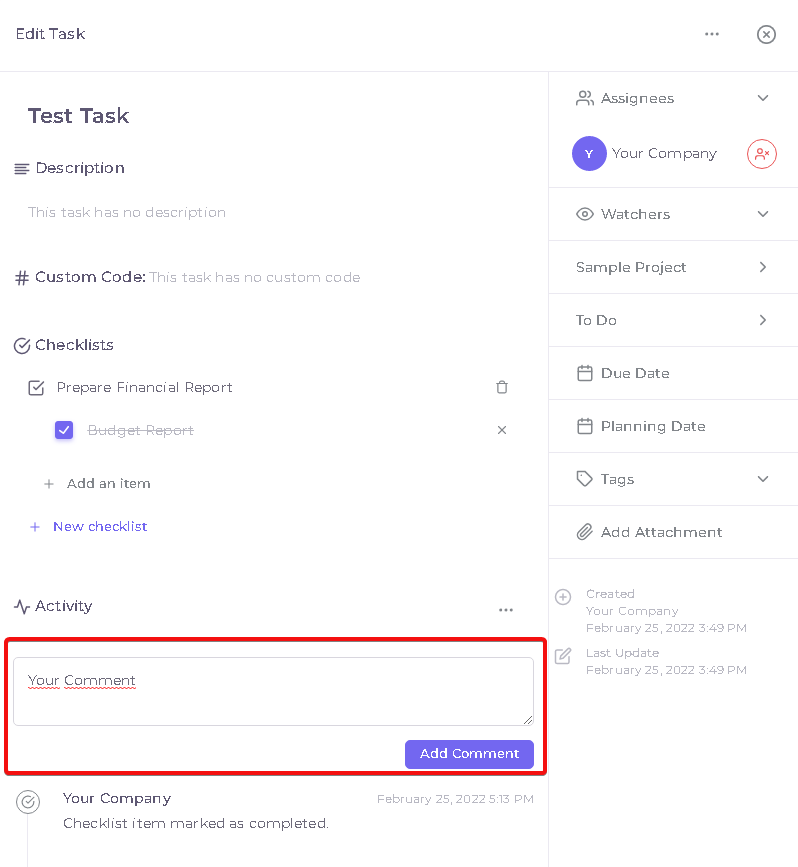Open the Sample Project selector

(673, 267)
